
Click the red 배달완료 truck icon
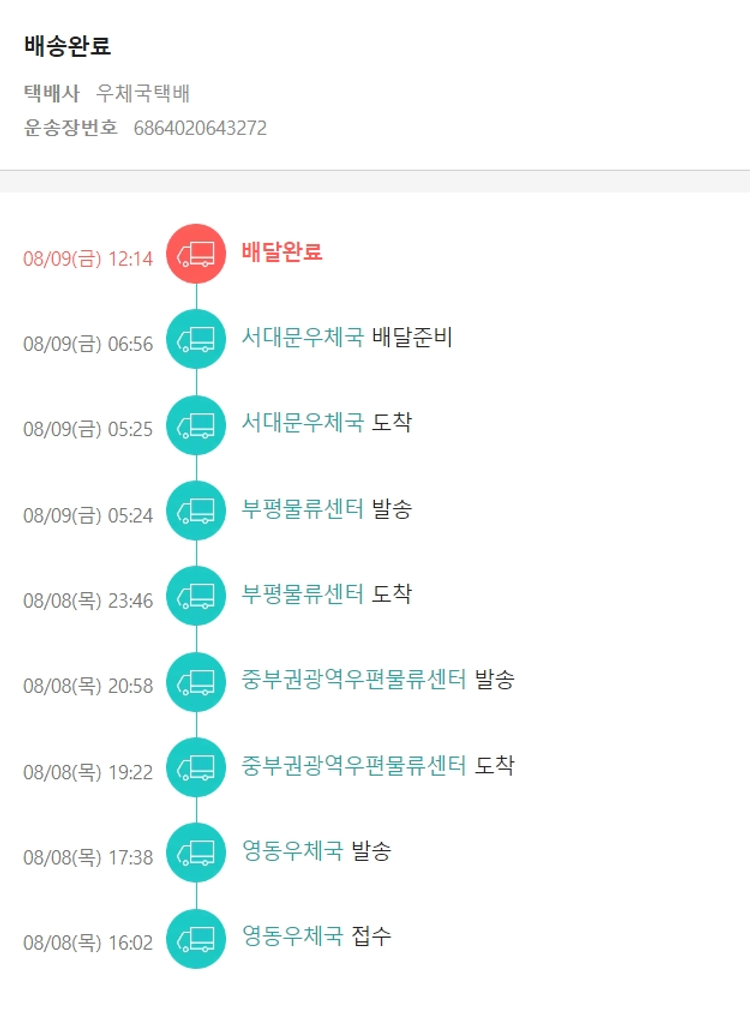(x=196, y=254)
